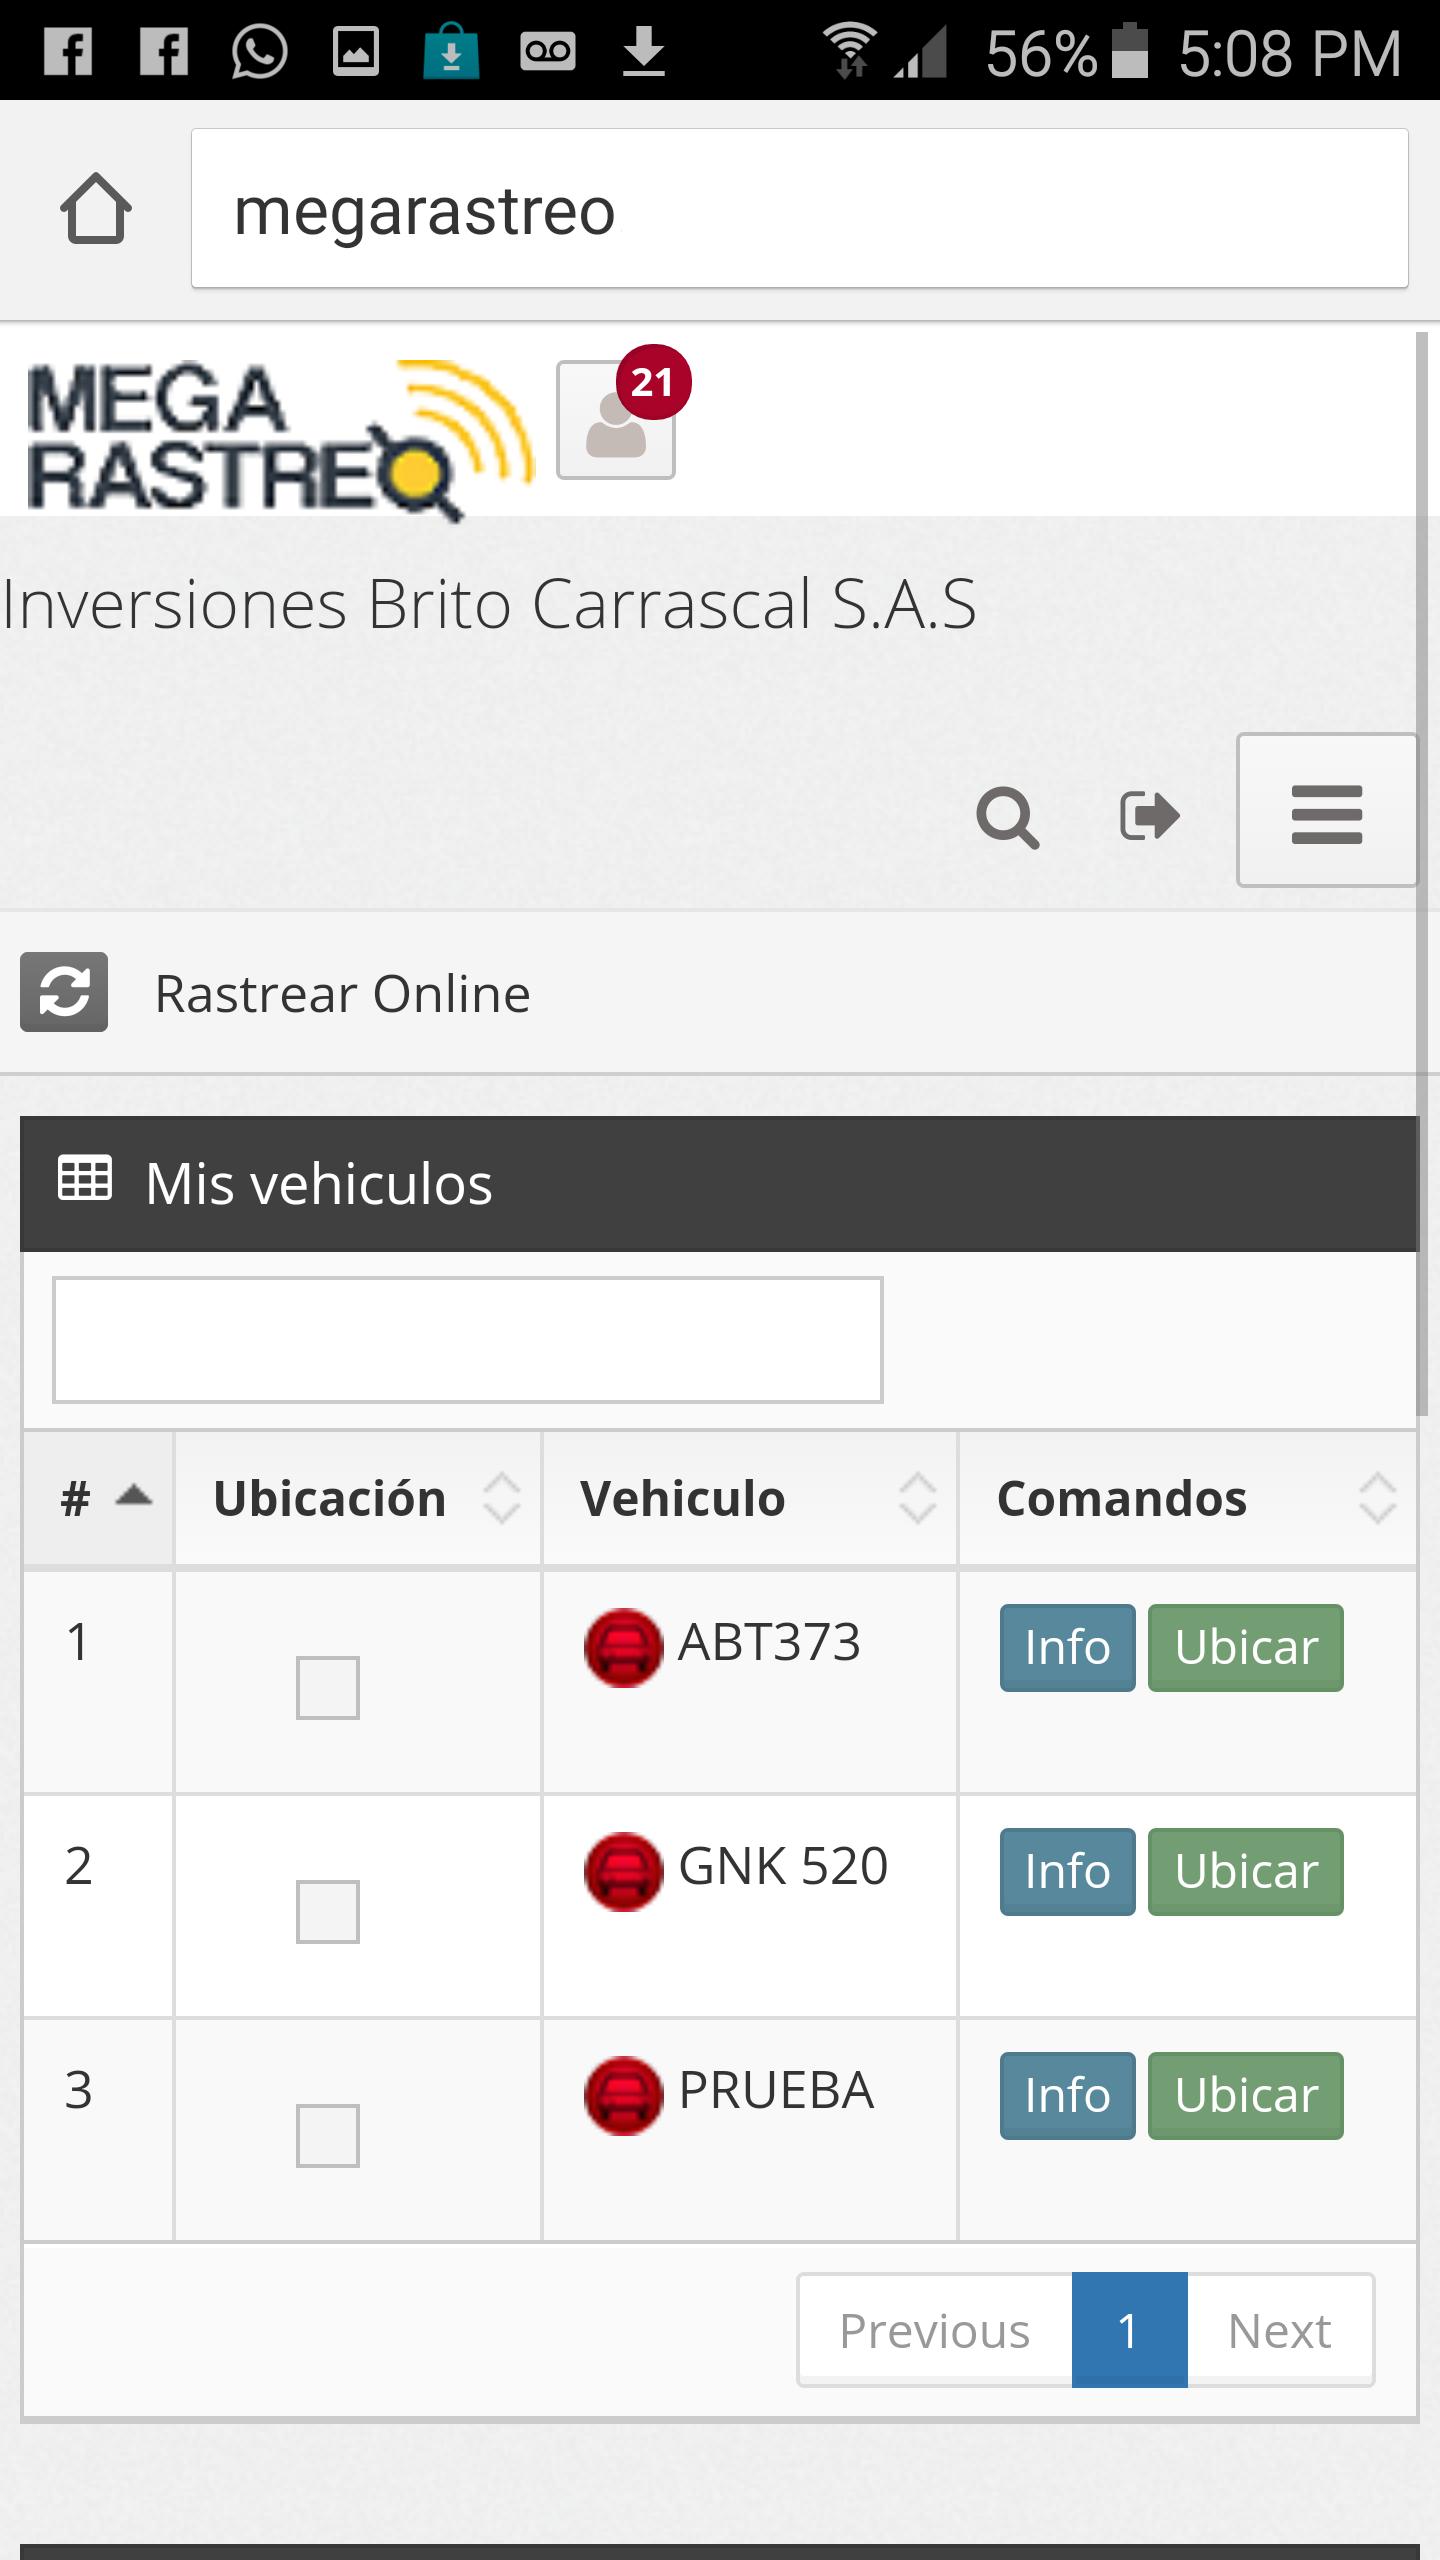Screen dimensions: 1440x2560
Task: Click the vehicle search filter field
Action: pos(467,1340)
